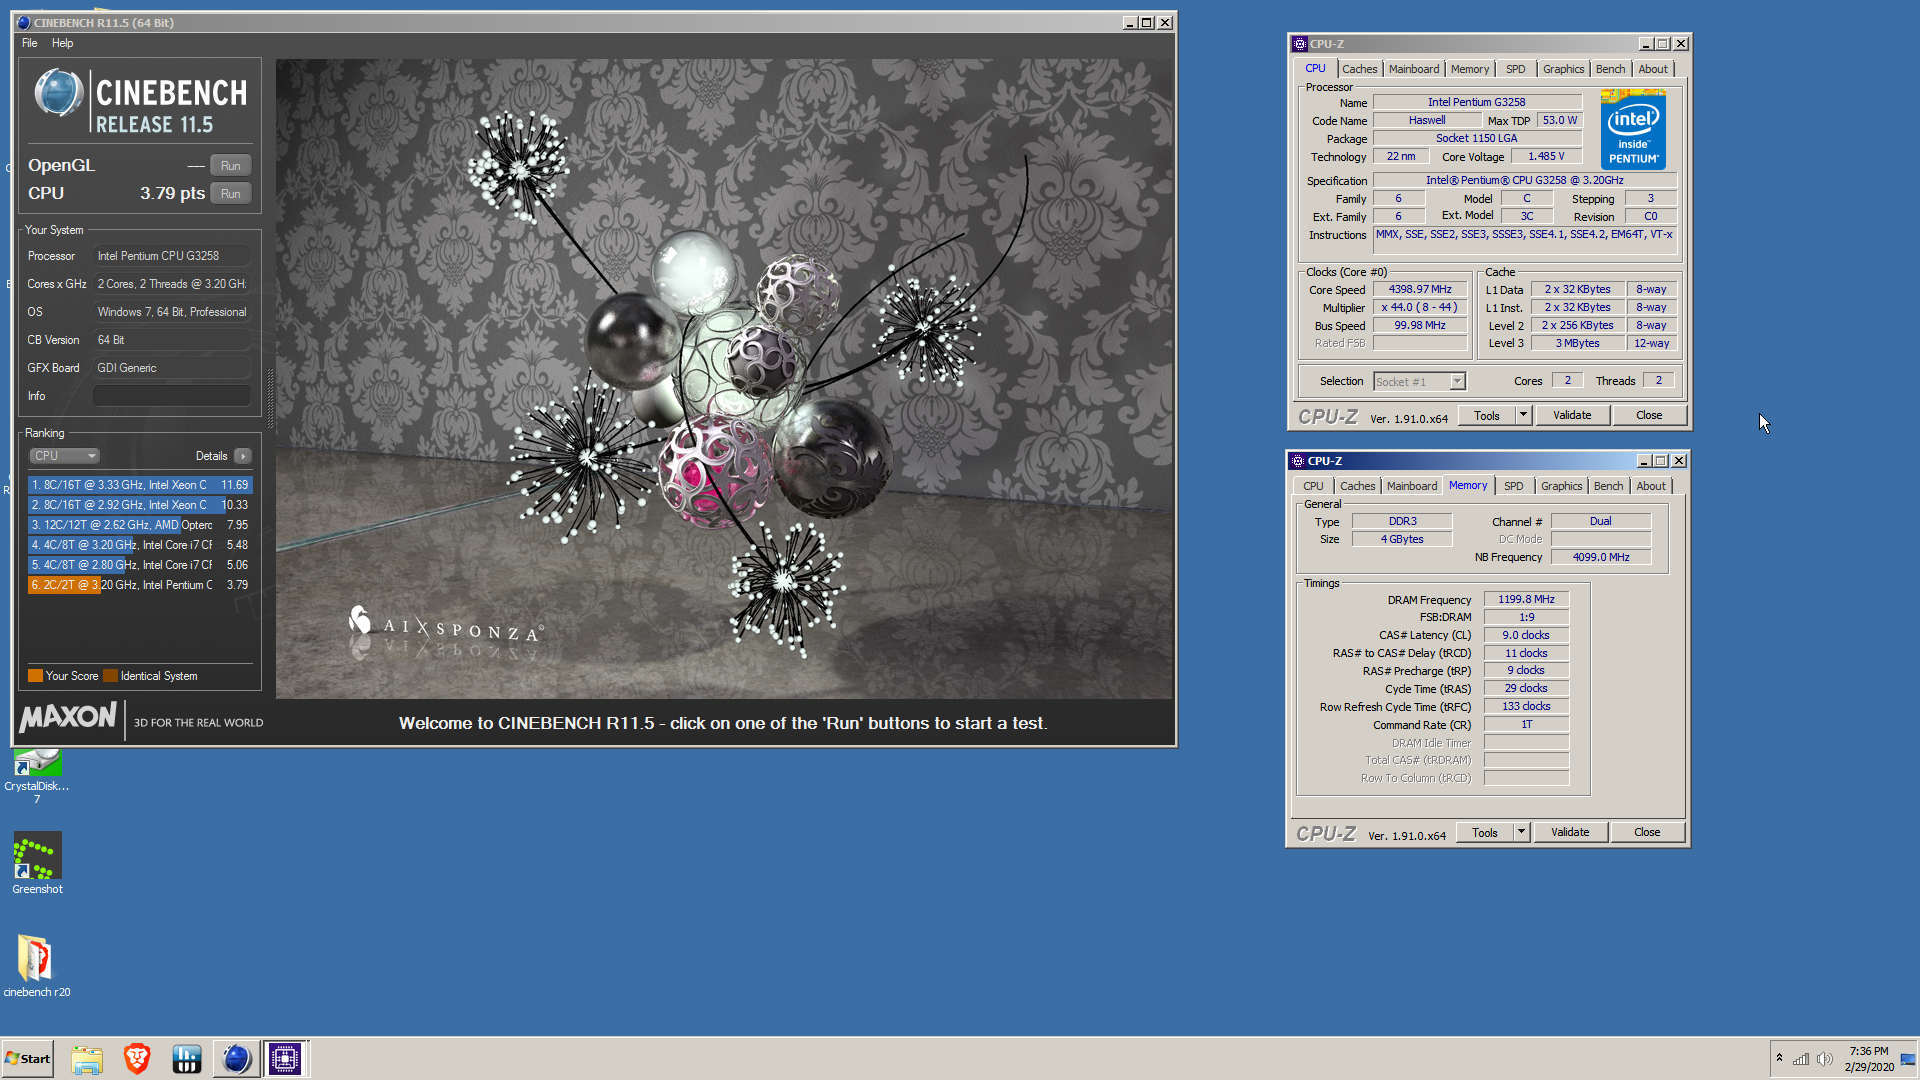Switch to Bench tab in Memory CPU-Z window
The image size is (1920, 1080).
(1608, 486)
